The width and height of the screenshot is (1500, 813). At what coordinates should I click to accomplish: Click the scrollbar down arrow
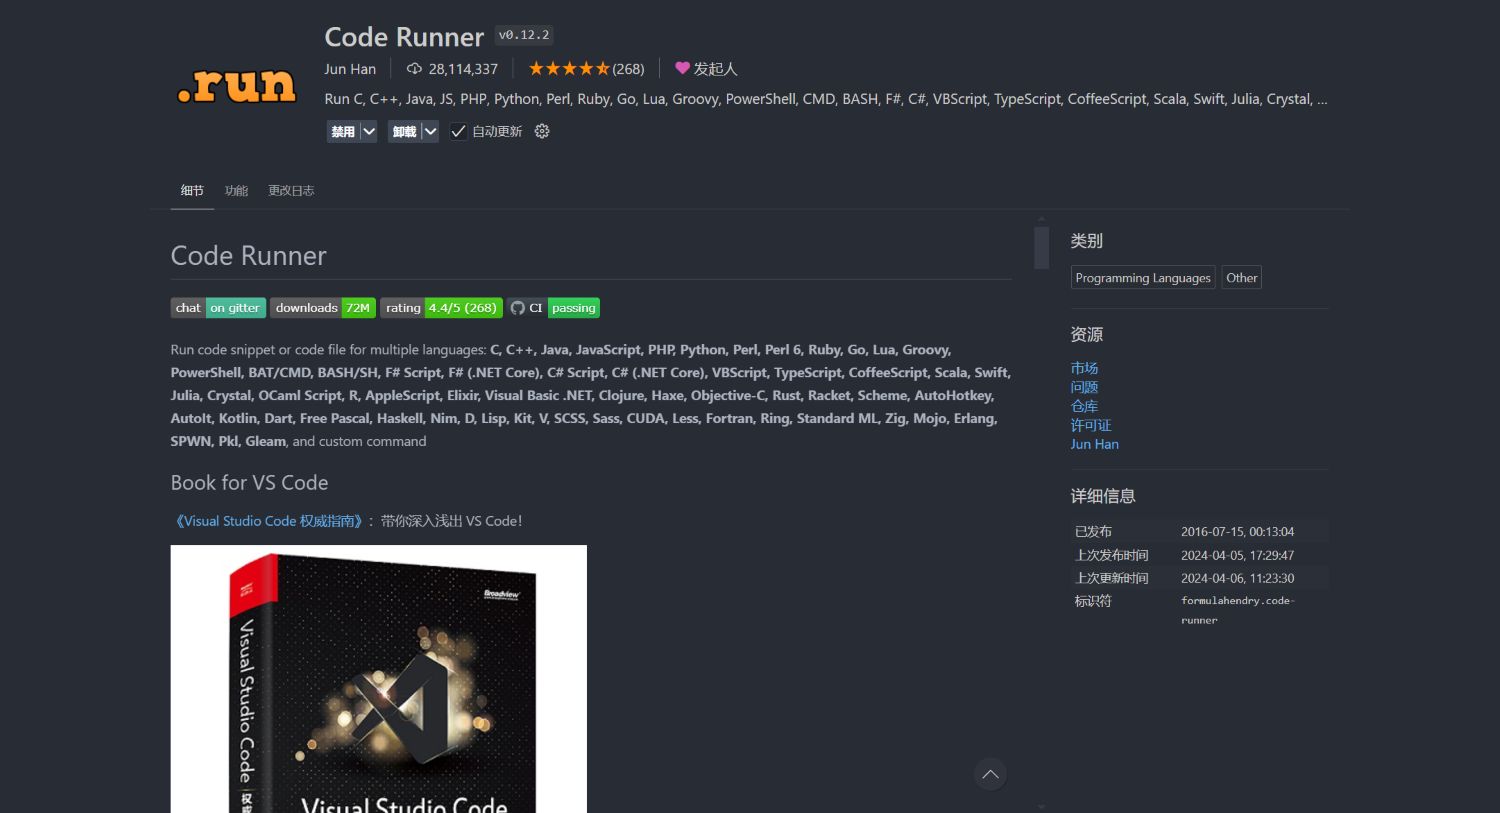1041,806
